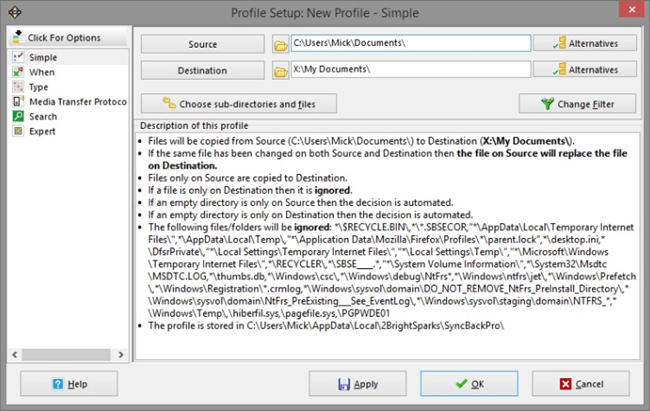Image resolution: width=650 pixels, height=411 pixels.
Task: Click the Destination button
Action: pyautogui.click(x=202, y=70)
